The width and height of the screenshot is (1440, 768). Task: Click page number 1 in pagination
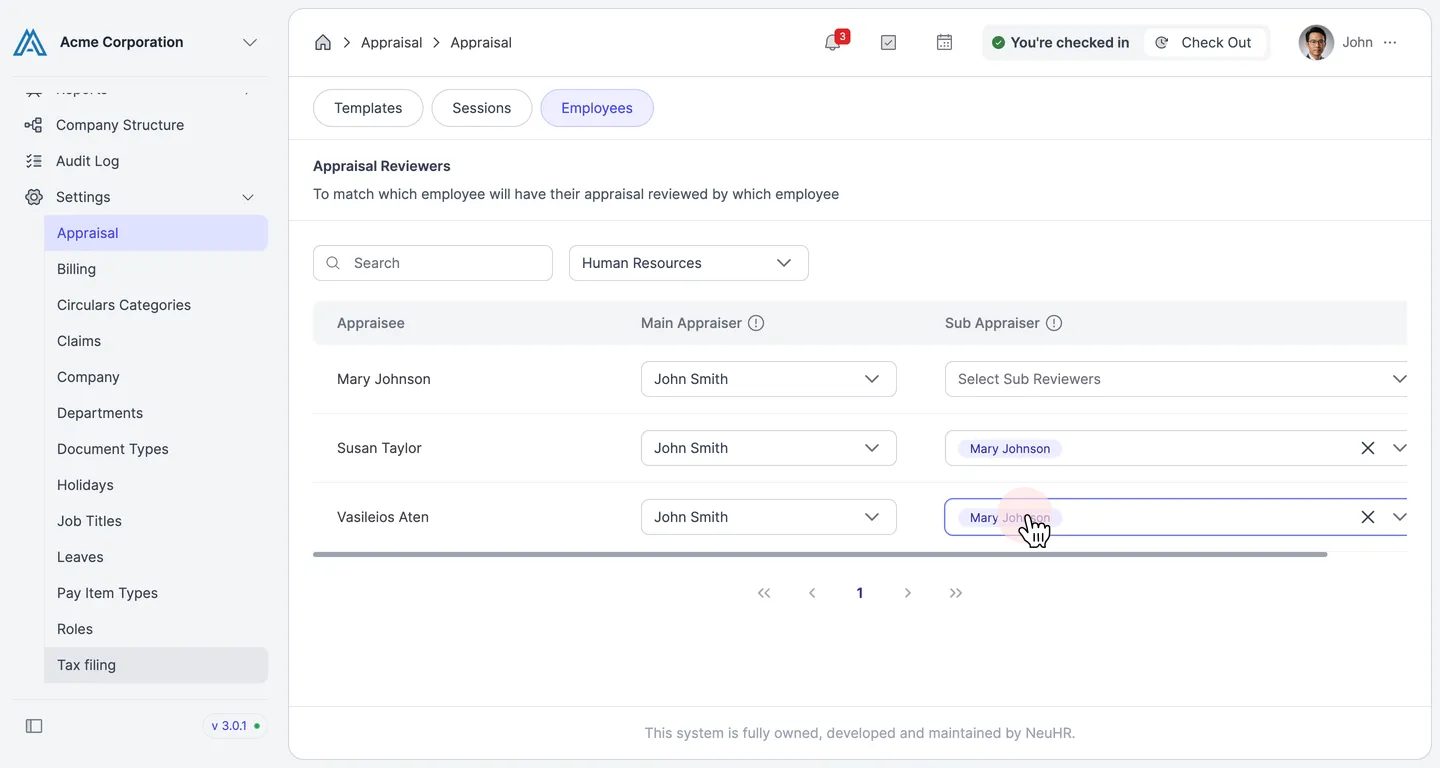coord(859,593)
